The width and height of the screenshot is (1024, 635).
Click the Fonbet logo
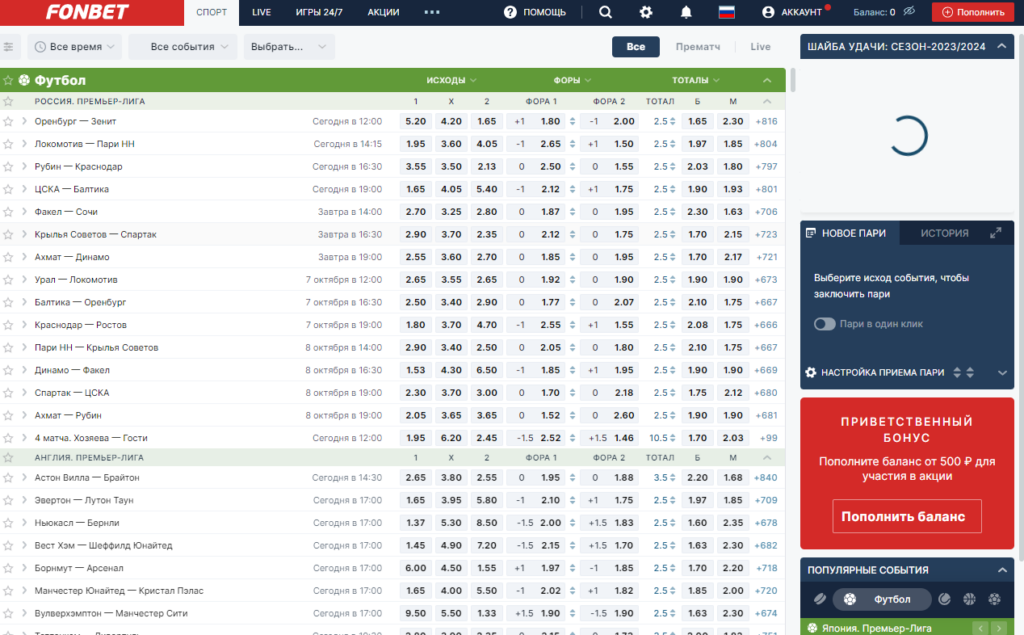click(x=87, y=12)
